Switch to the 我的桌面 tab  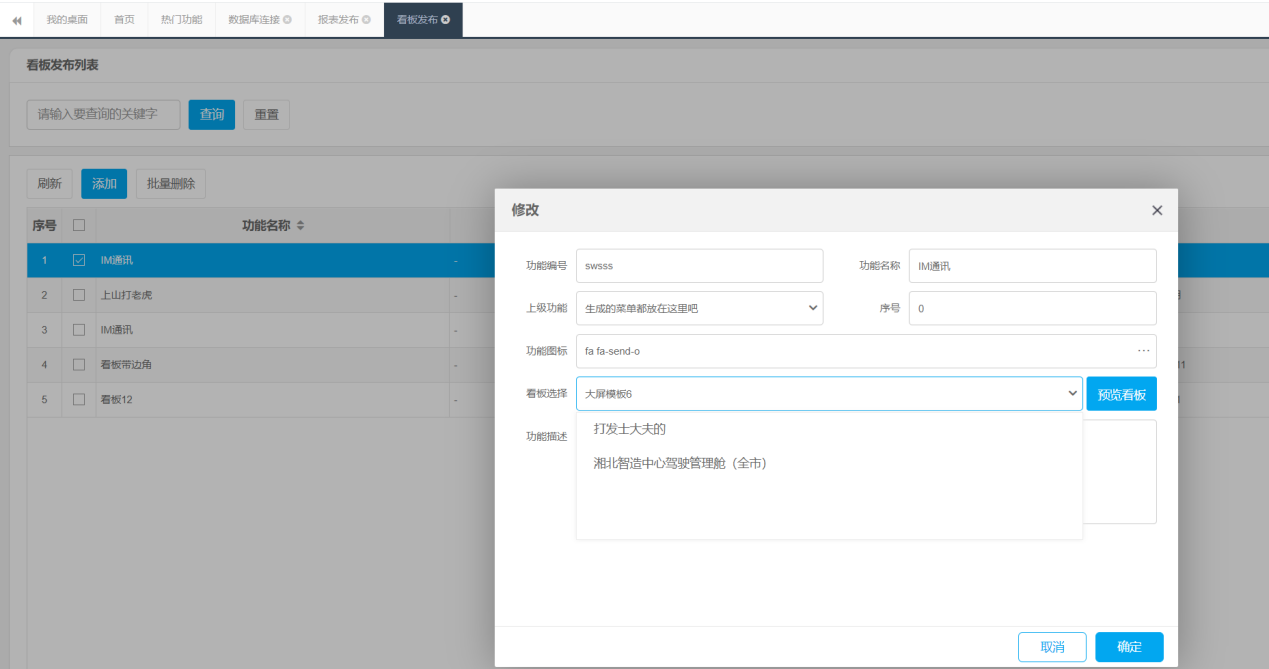tap(67, 20)
